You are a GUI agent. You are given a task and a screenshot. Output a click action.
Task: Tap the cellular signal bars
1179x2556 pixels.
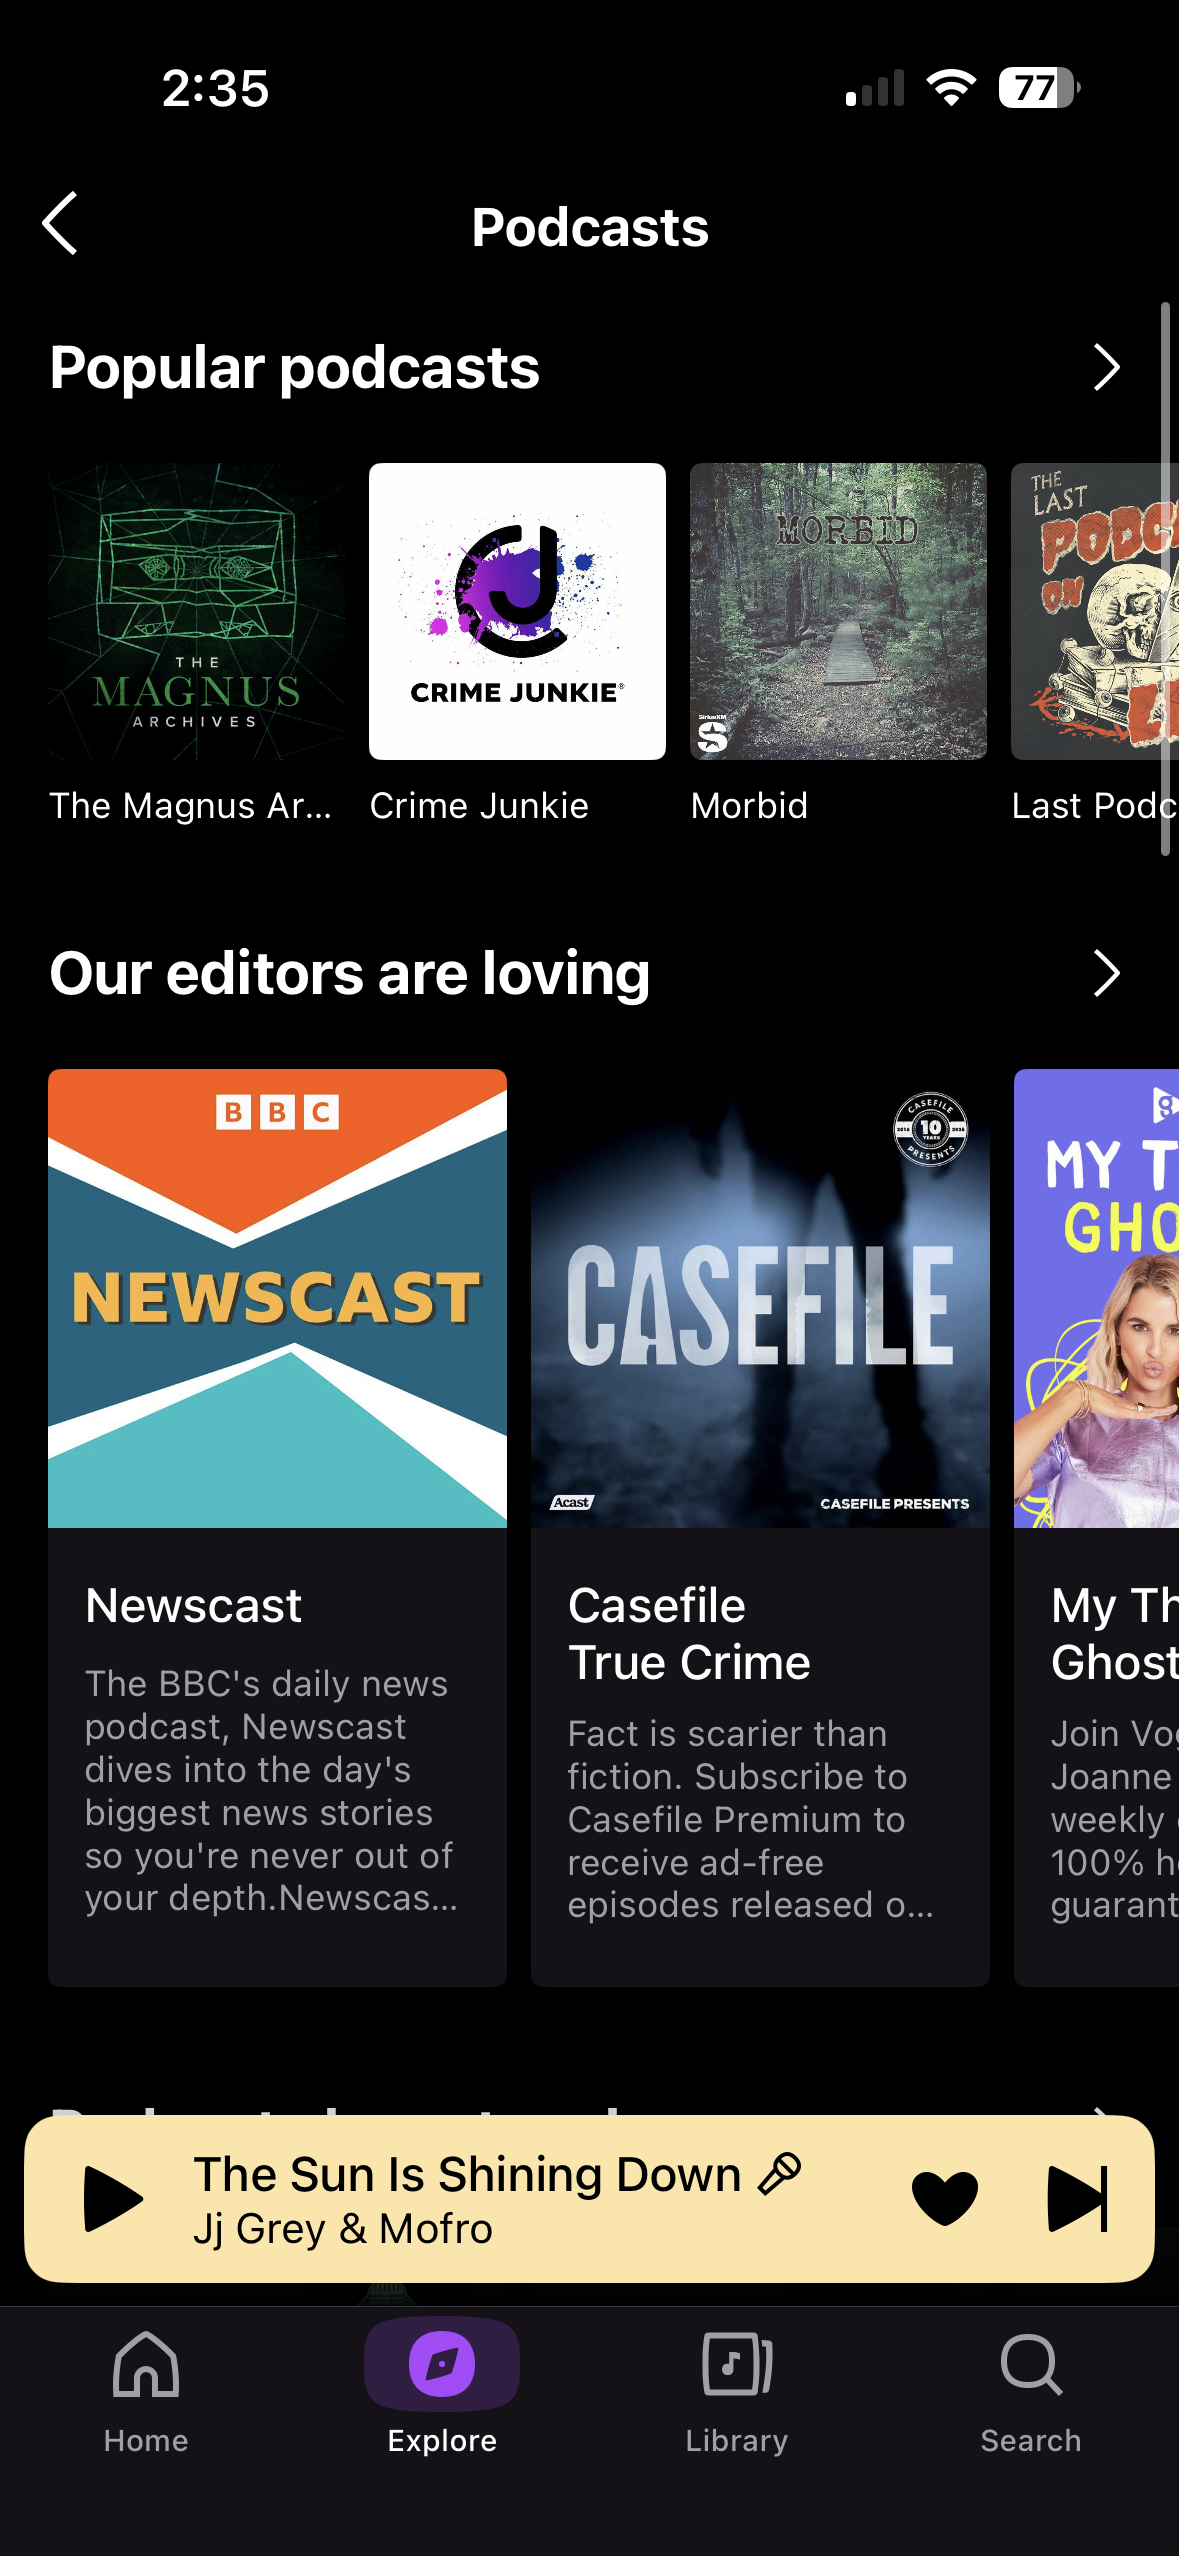[875, 88]
